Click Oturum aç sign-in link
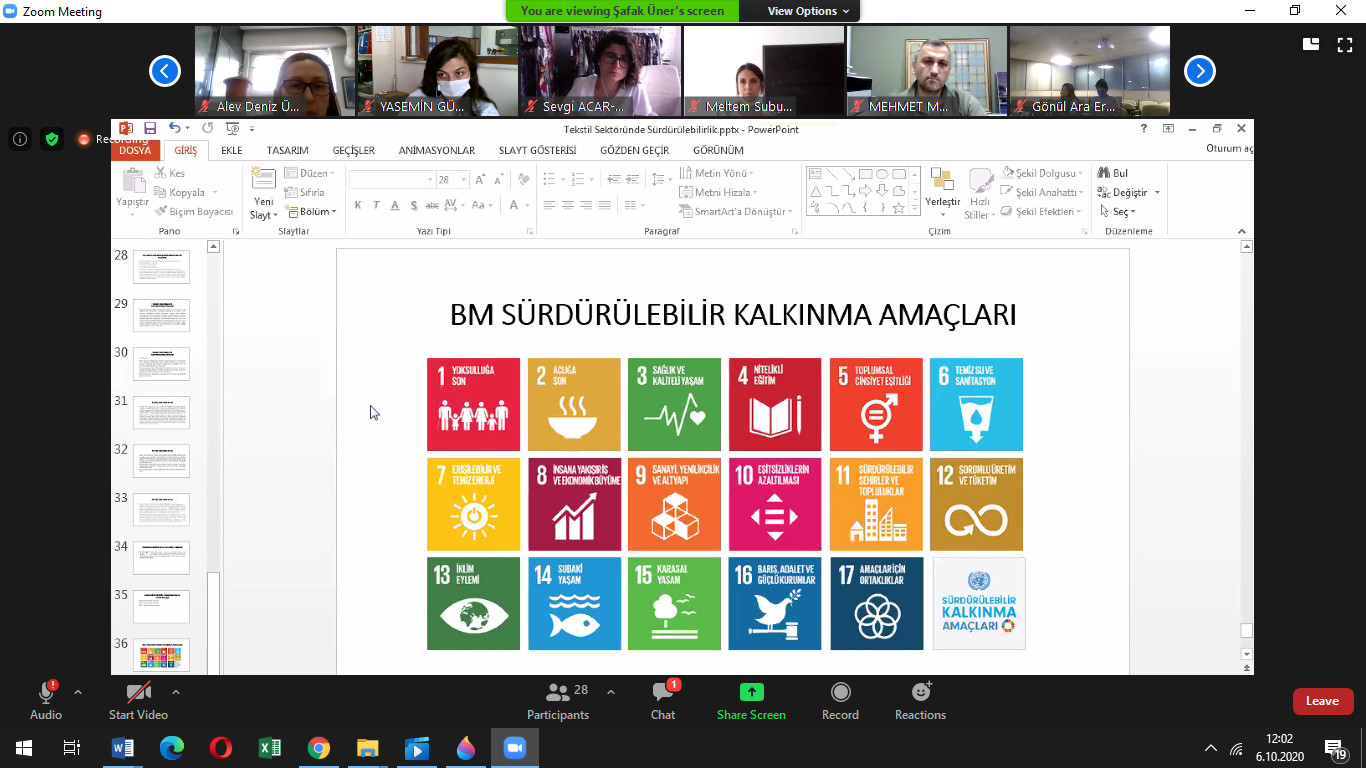 tap(1229, 148)
